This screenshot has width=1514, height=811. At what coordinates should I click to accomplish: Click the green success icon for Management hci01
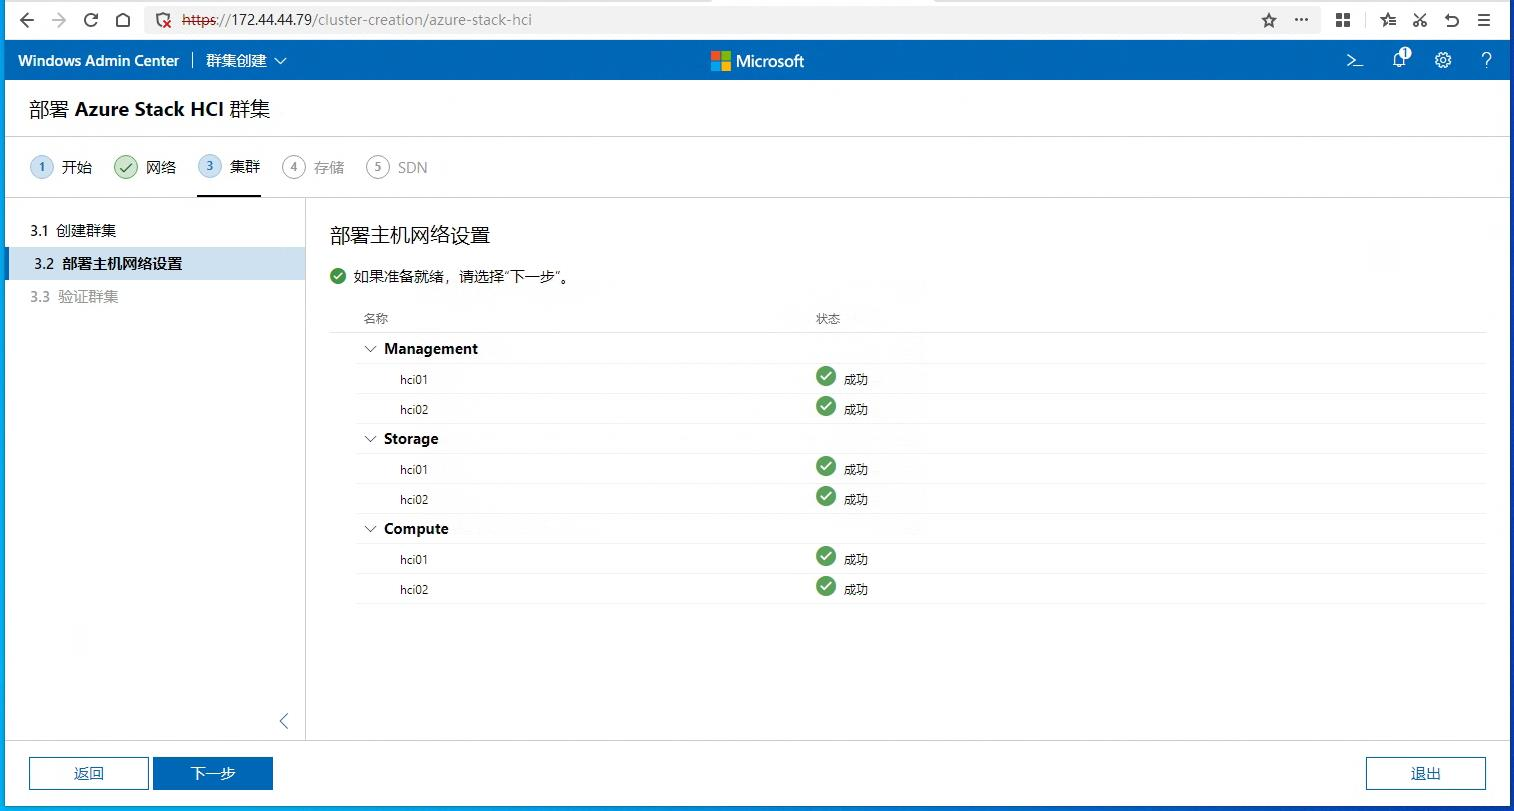pyautogui.click(x=826, y=376)
